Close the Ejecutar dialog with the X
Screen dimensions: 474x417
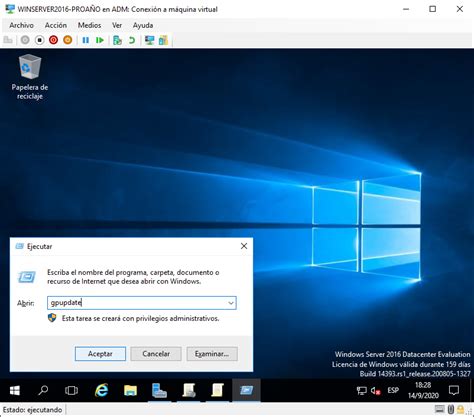tap(244, 246)
